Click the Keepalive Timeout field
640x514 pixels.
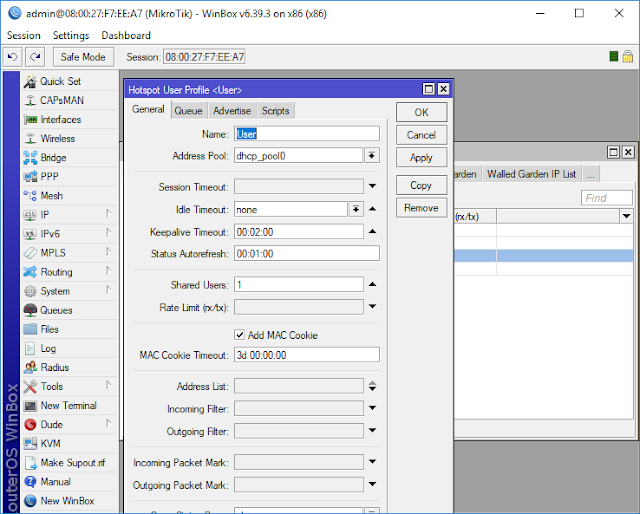pyautogui.click(x=299, y=232)
